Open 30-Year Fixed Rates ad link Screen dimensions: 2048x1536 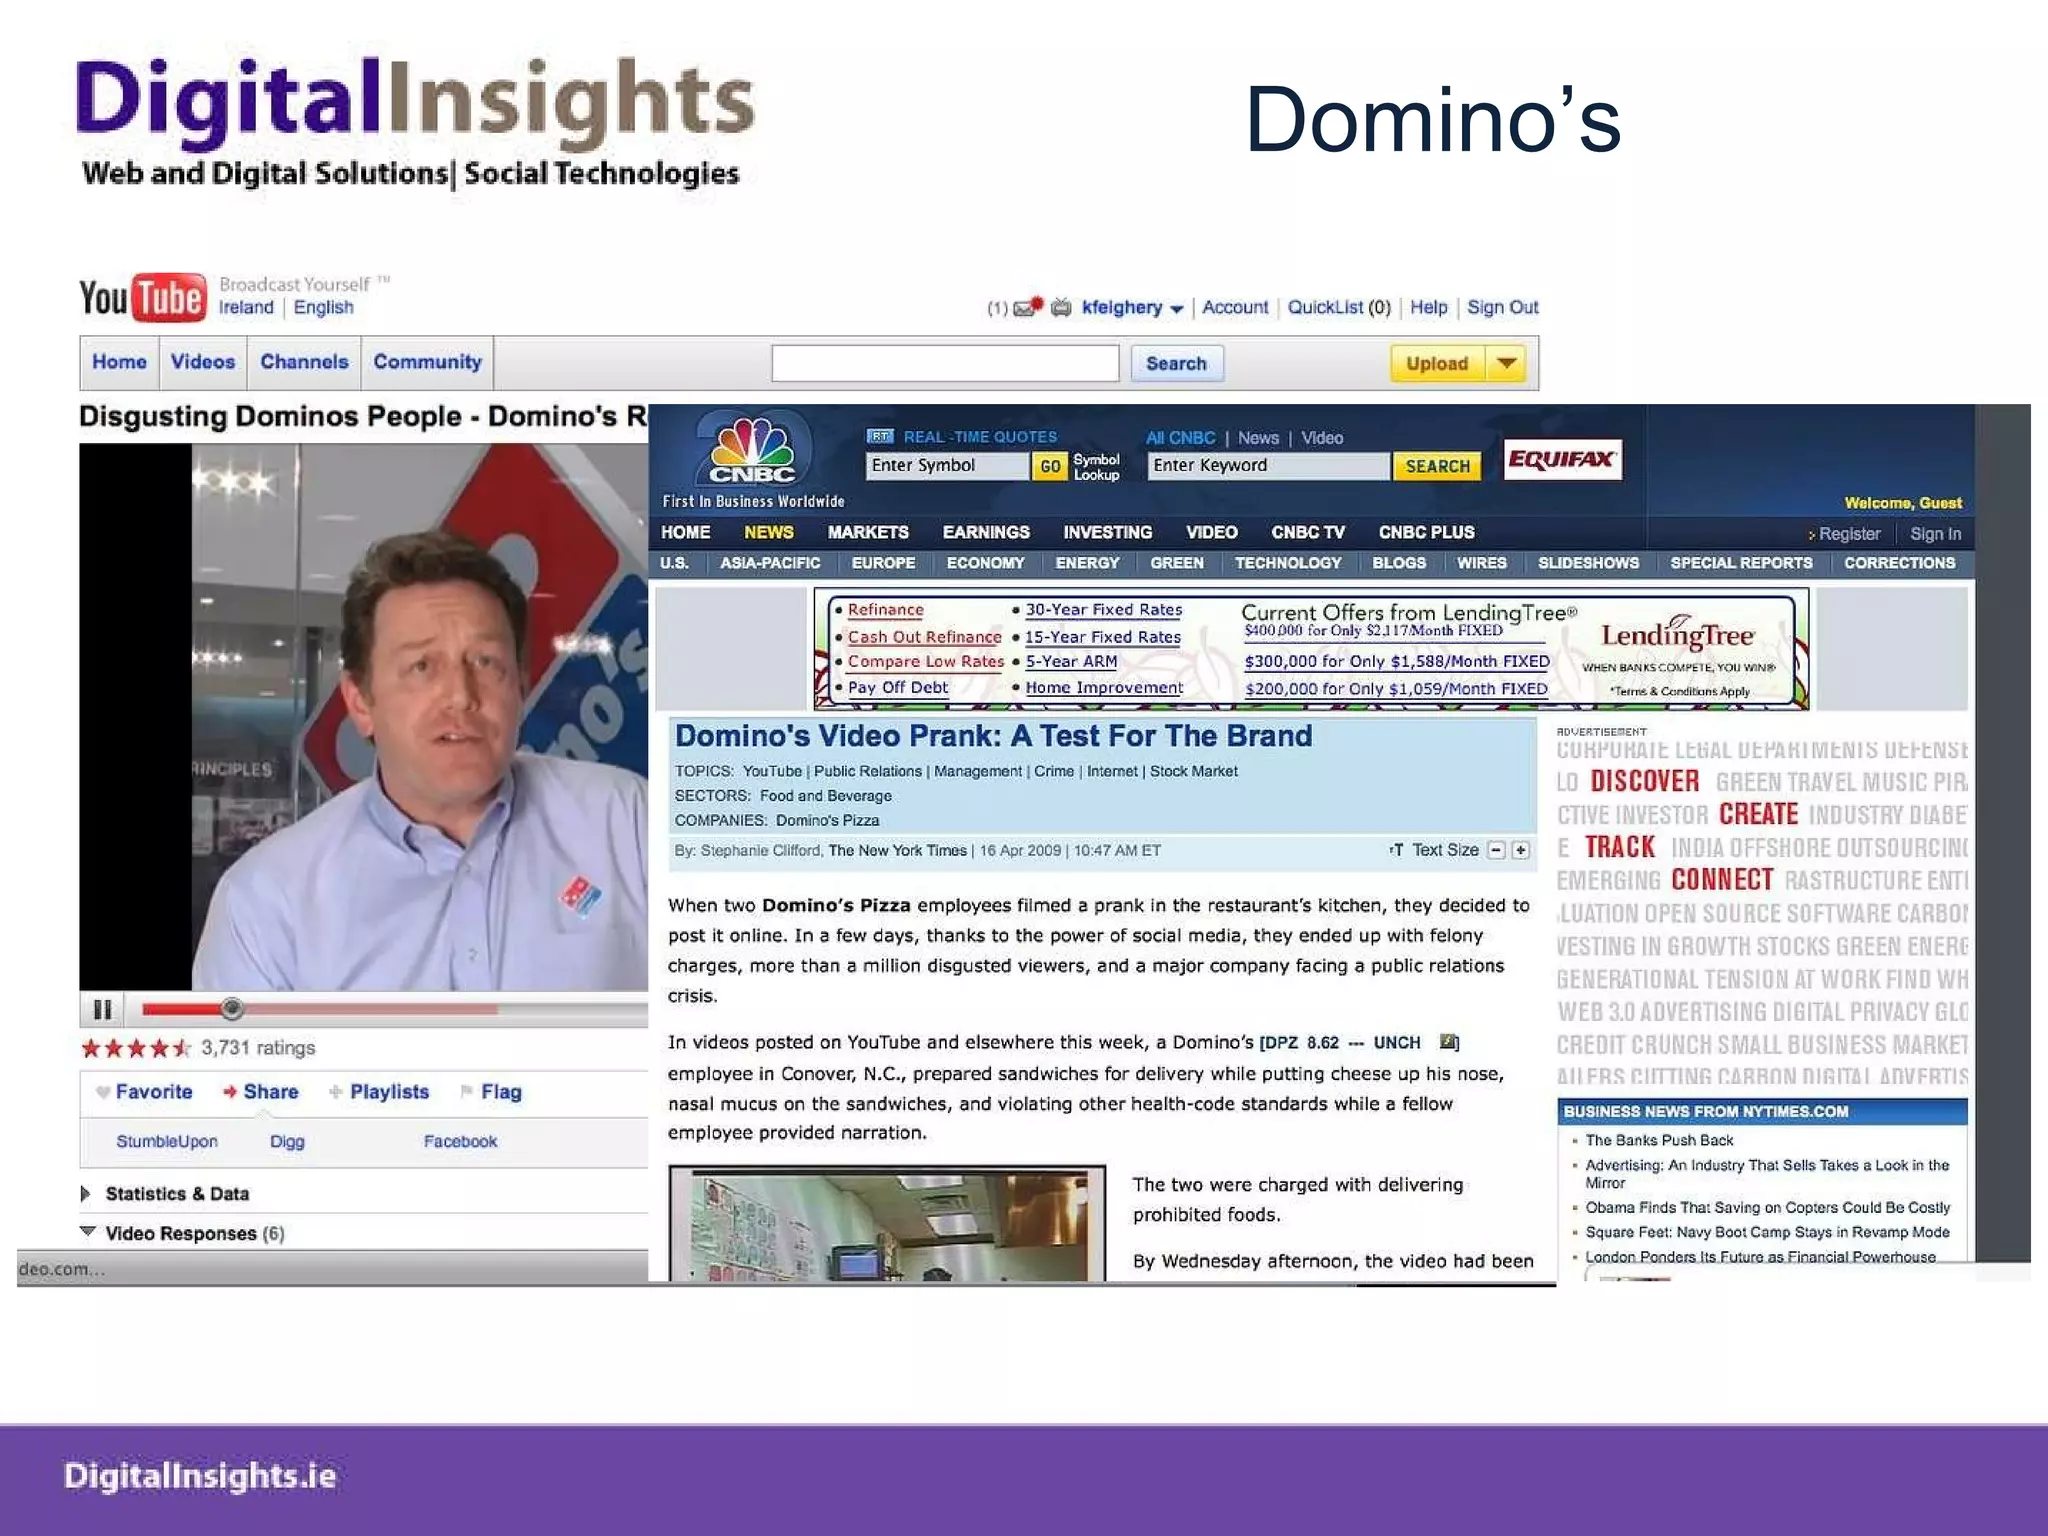(x=1104, y=610)
